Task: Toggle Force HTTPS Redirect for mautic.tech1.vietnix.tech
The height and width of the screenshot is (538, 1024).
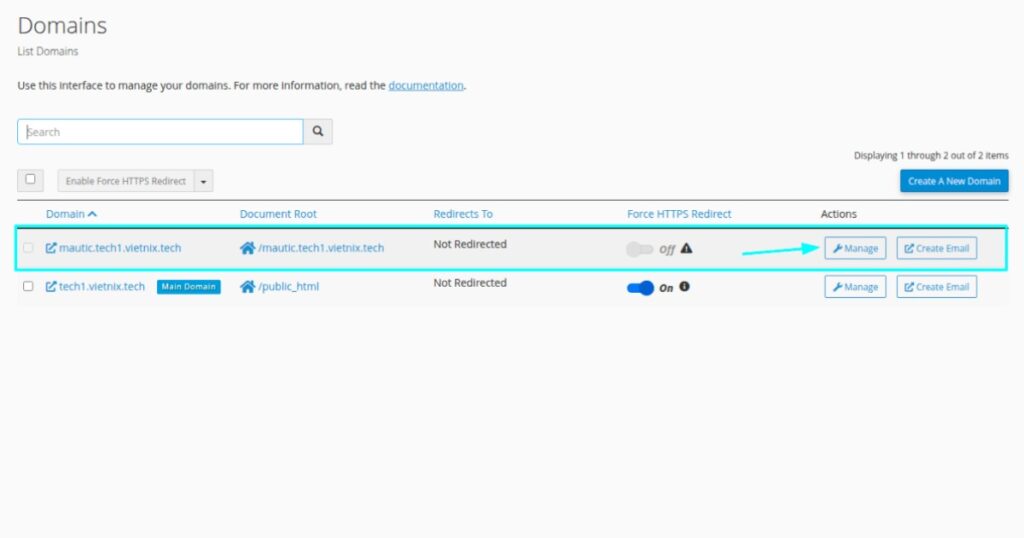Action: coord(639,249)
